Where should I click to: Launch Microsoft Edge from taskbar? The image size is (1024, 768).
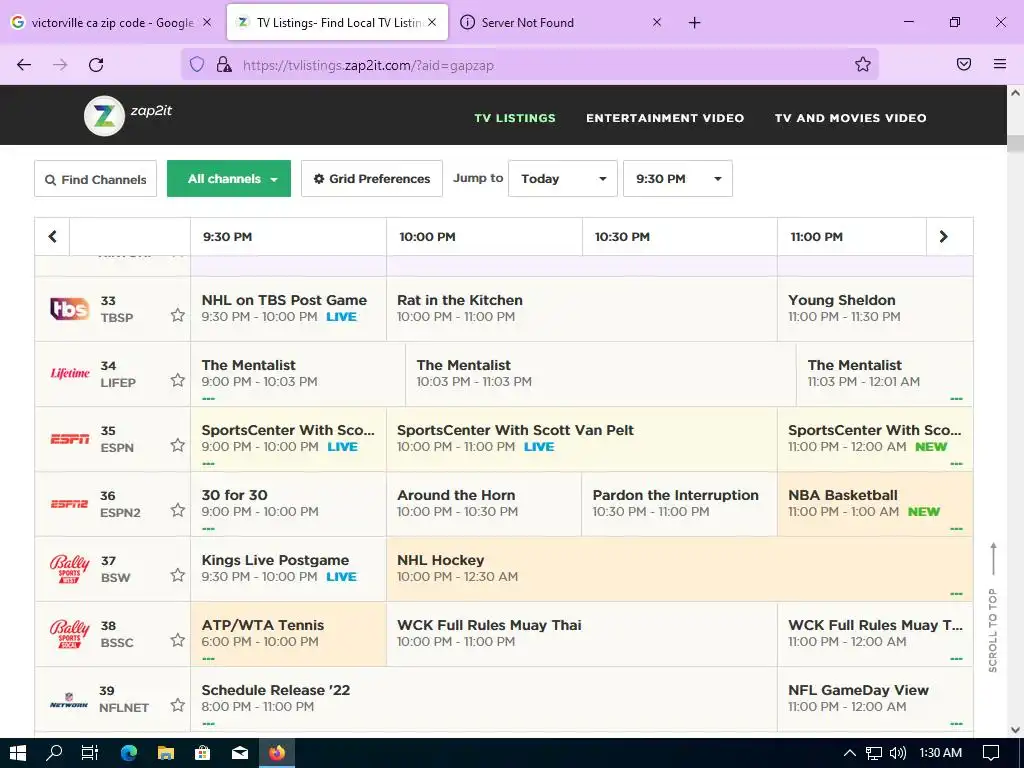click(128, 753)
